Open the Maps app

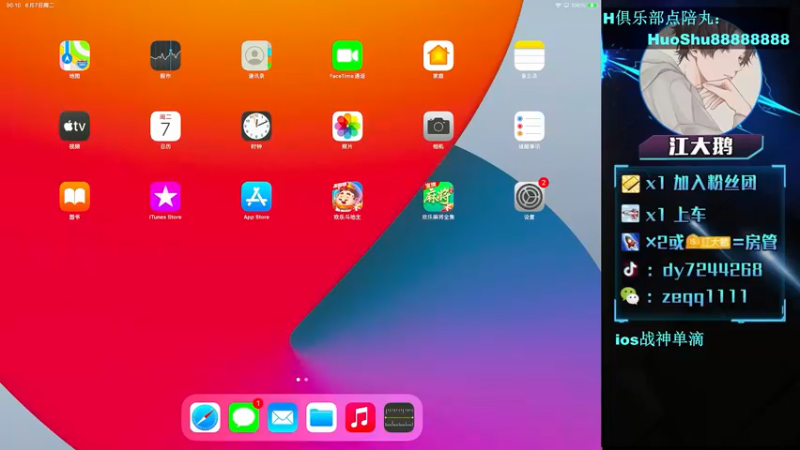click(x=74, y=56)
